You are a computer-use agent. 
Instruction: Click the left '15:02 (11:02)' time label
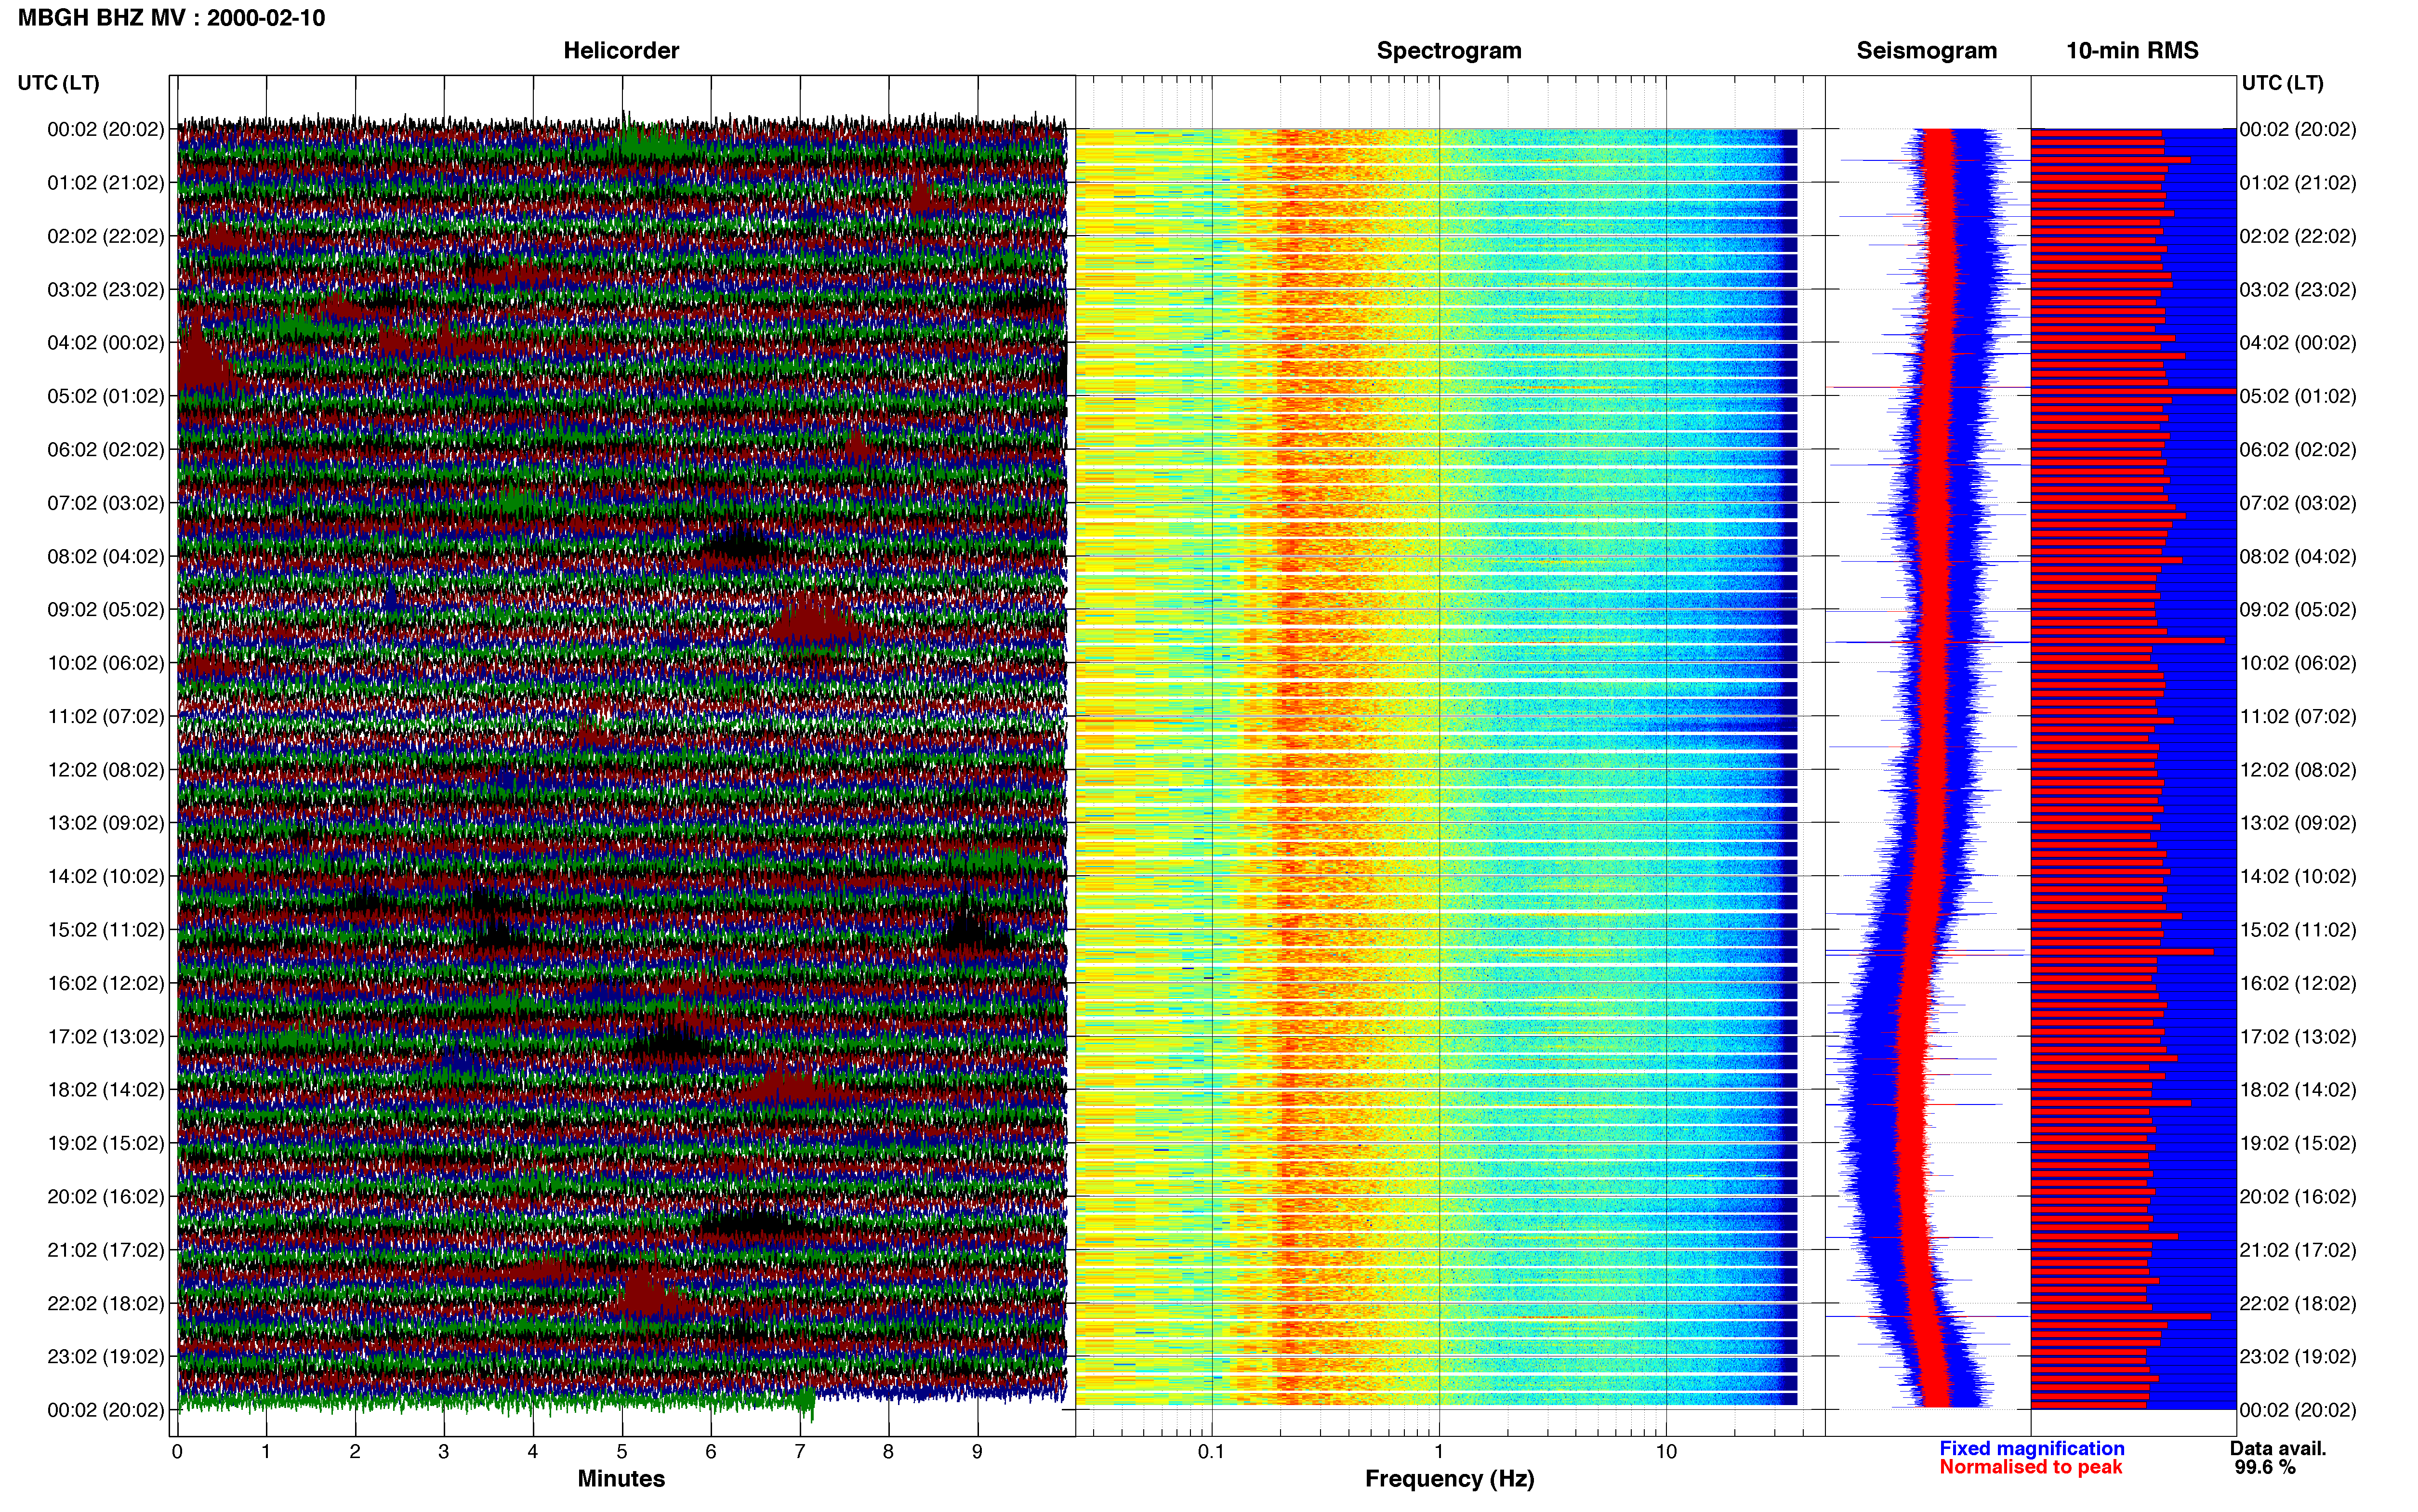(106, 930)
